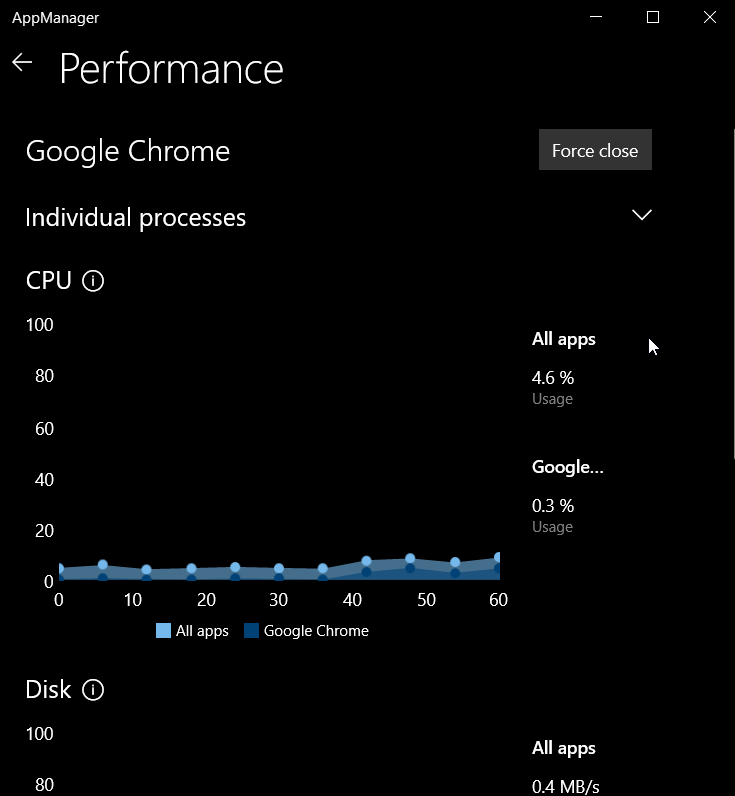Close the AppManager window

pyautogui.click(x=709, y=18)
